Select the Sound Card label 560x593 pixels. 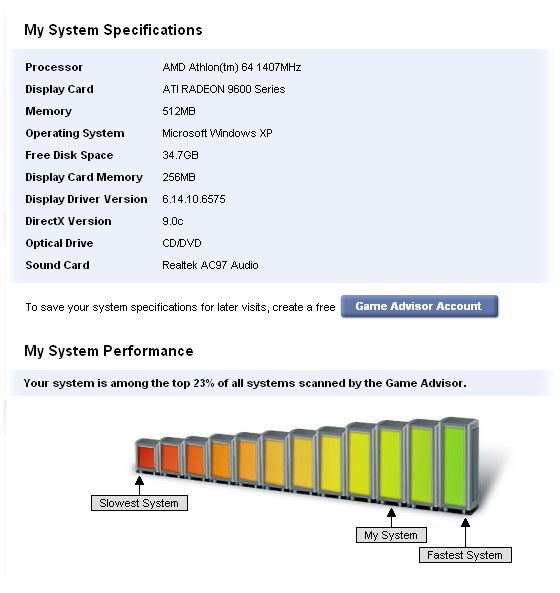pos(57,265)
